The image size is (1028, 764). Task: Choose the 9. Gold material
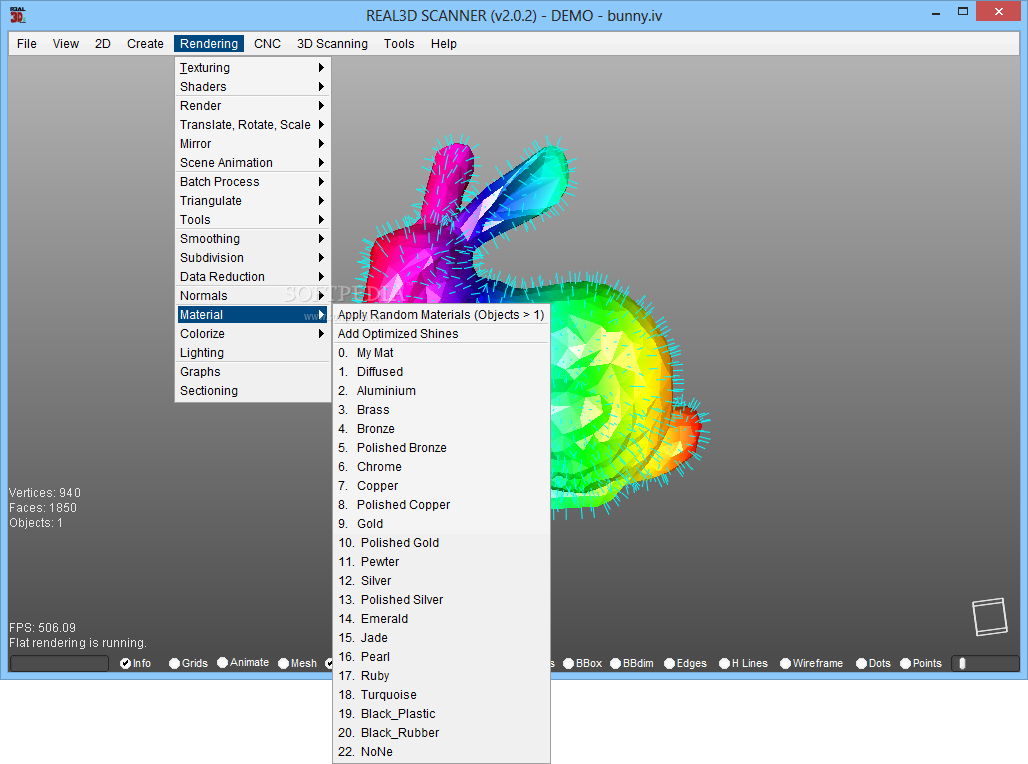point(441,524)
